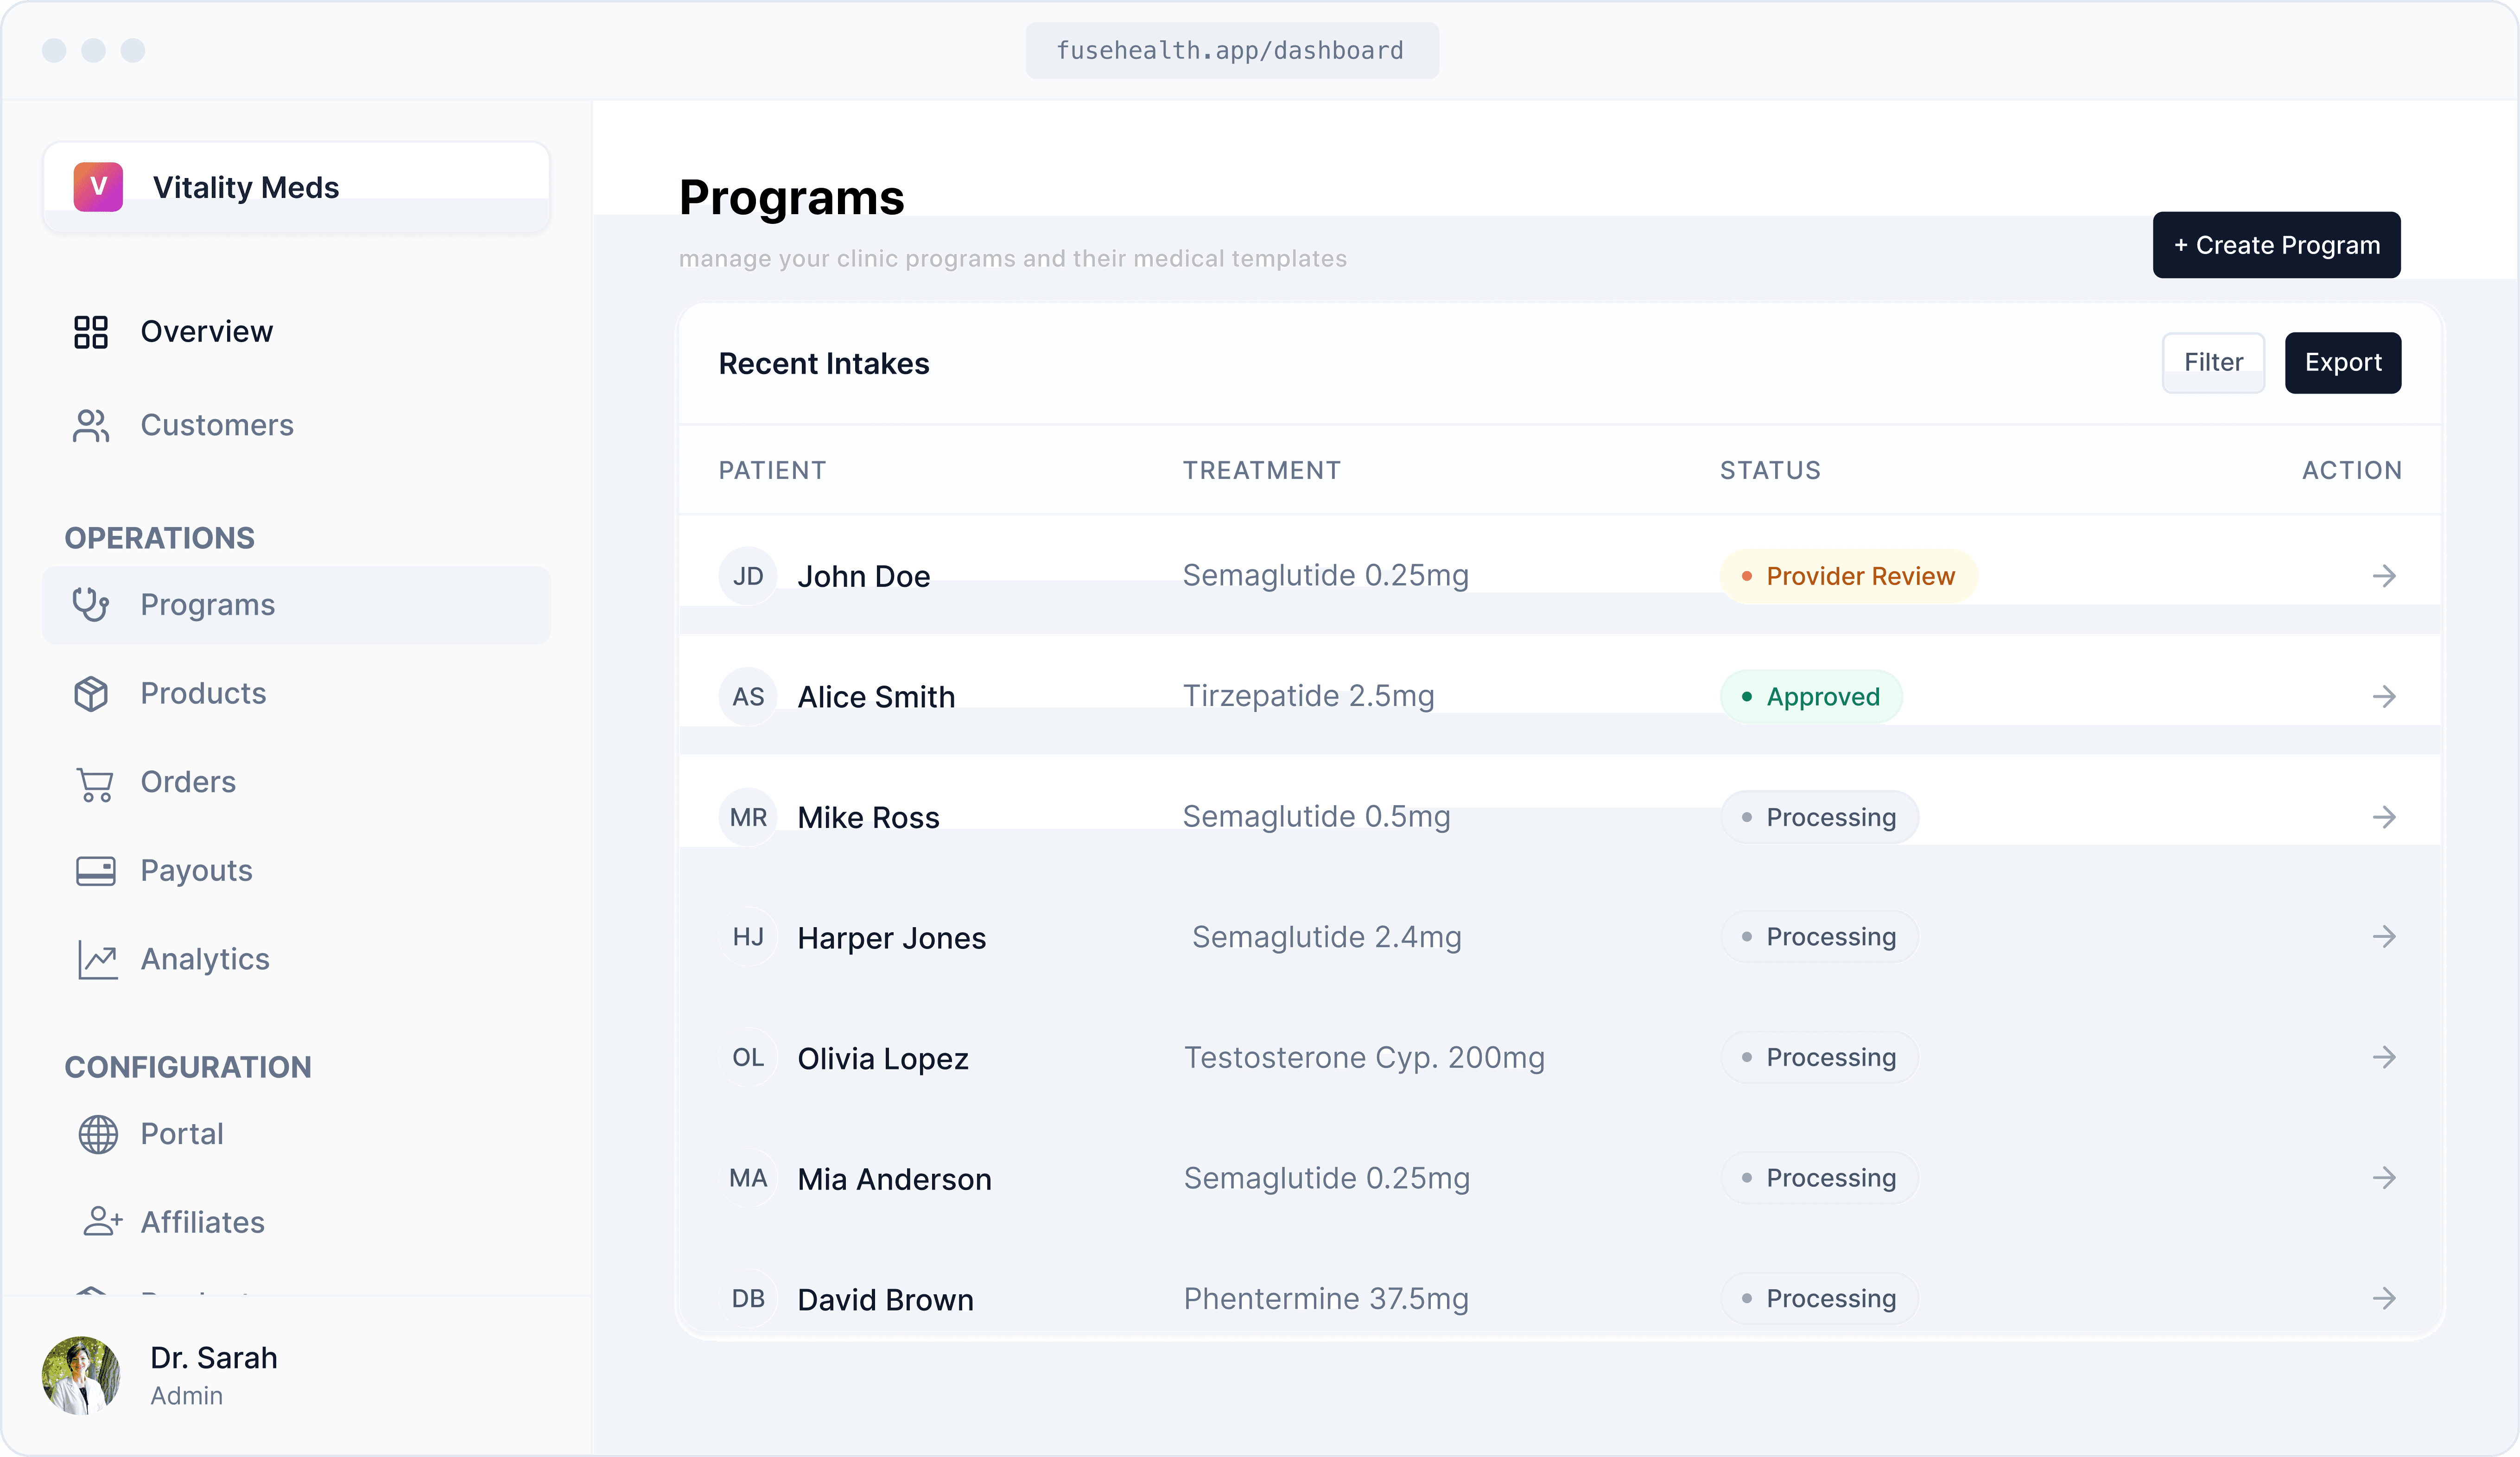Screen dimensions: 2520x1457
Task: Click the Export button
Action: point(2342,363)
